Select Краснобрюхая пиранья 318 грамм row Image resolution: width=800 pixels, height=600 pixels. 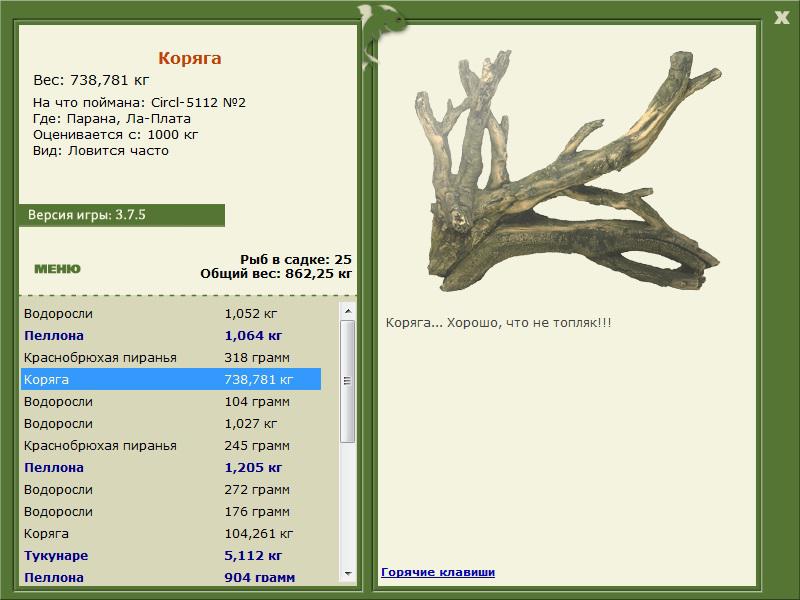(x=171, y=358)
